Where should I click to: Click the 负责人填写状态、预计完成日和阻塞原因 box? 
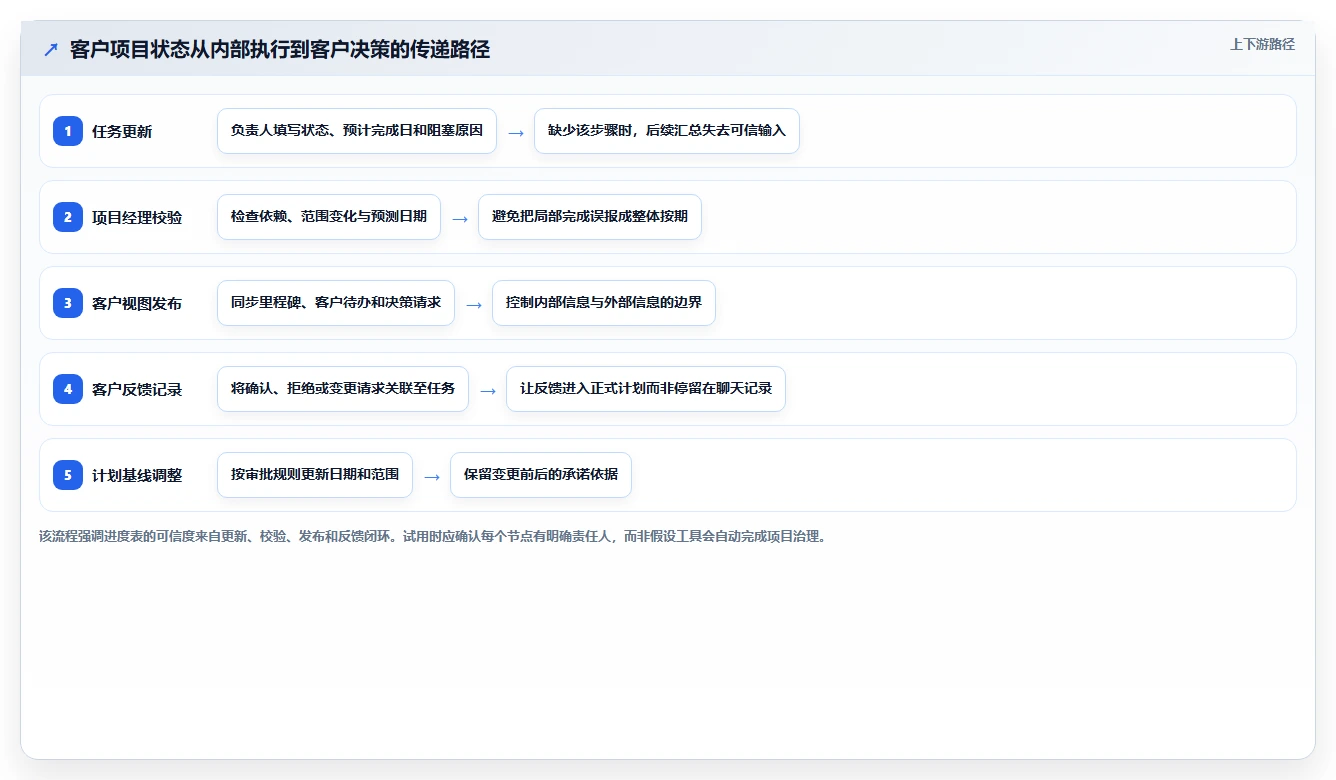[357, 131]
